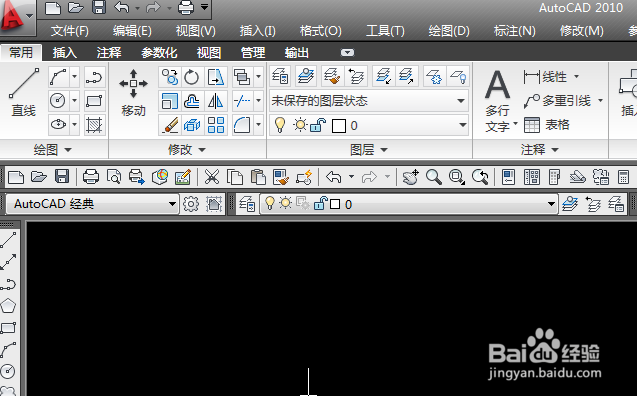Select the Mirror tool icon
The image size is (637, 396).
[215, 101]
